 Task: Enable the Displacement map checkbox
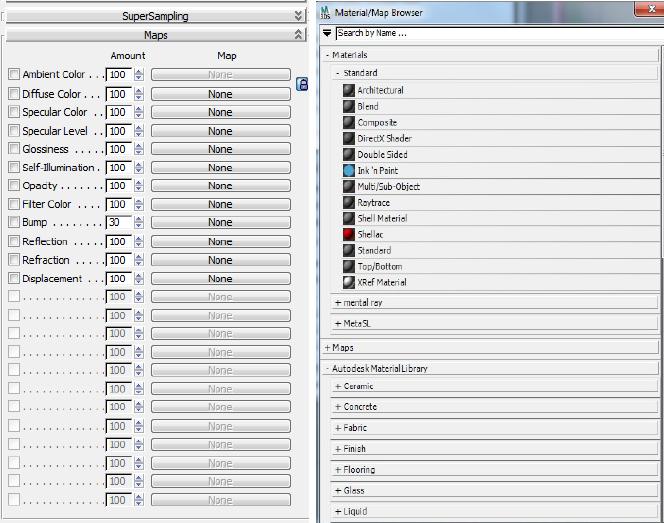pos(14,278)
